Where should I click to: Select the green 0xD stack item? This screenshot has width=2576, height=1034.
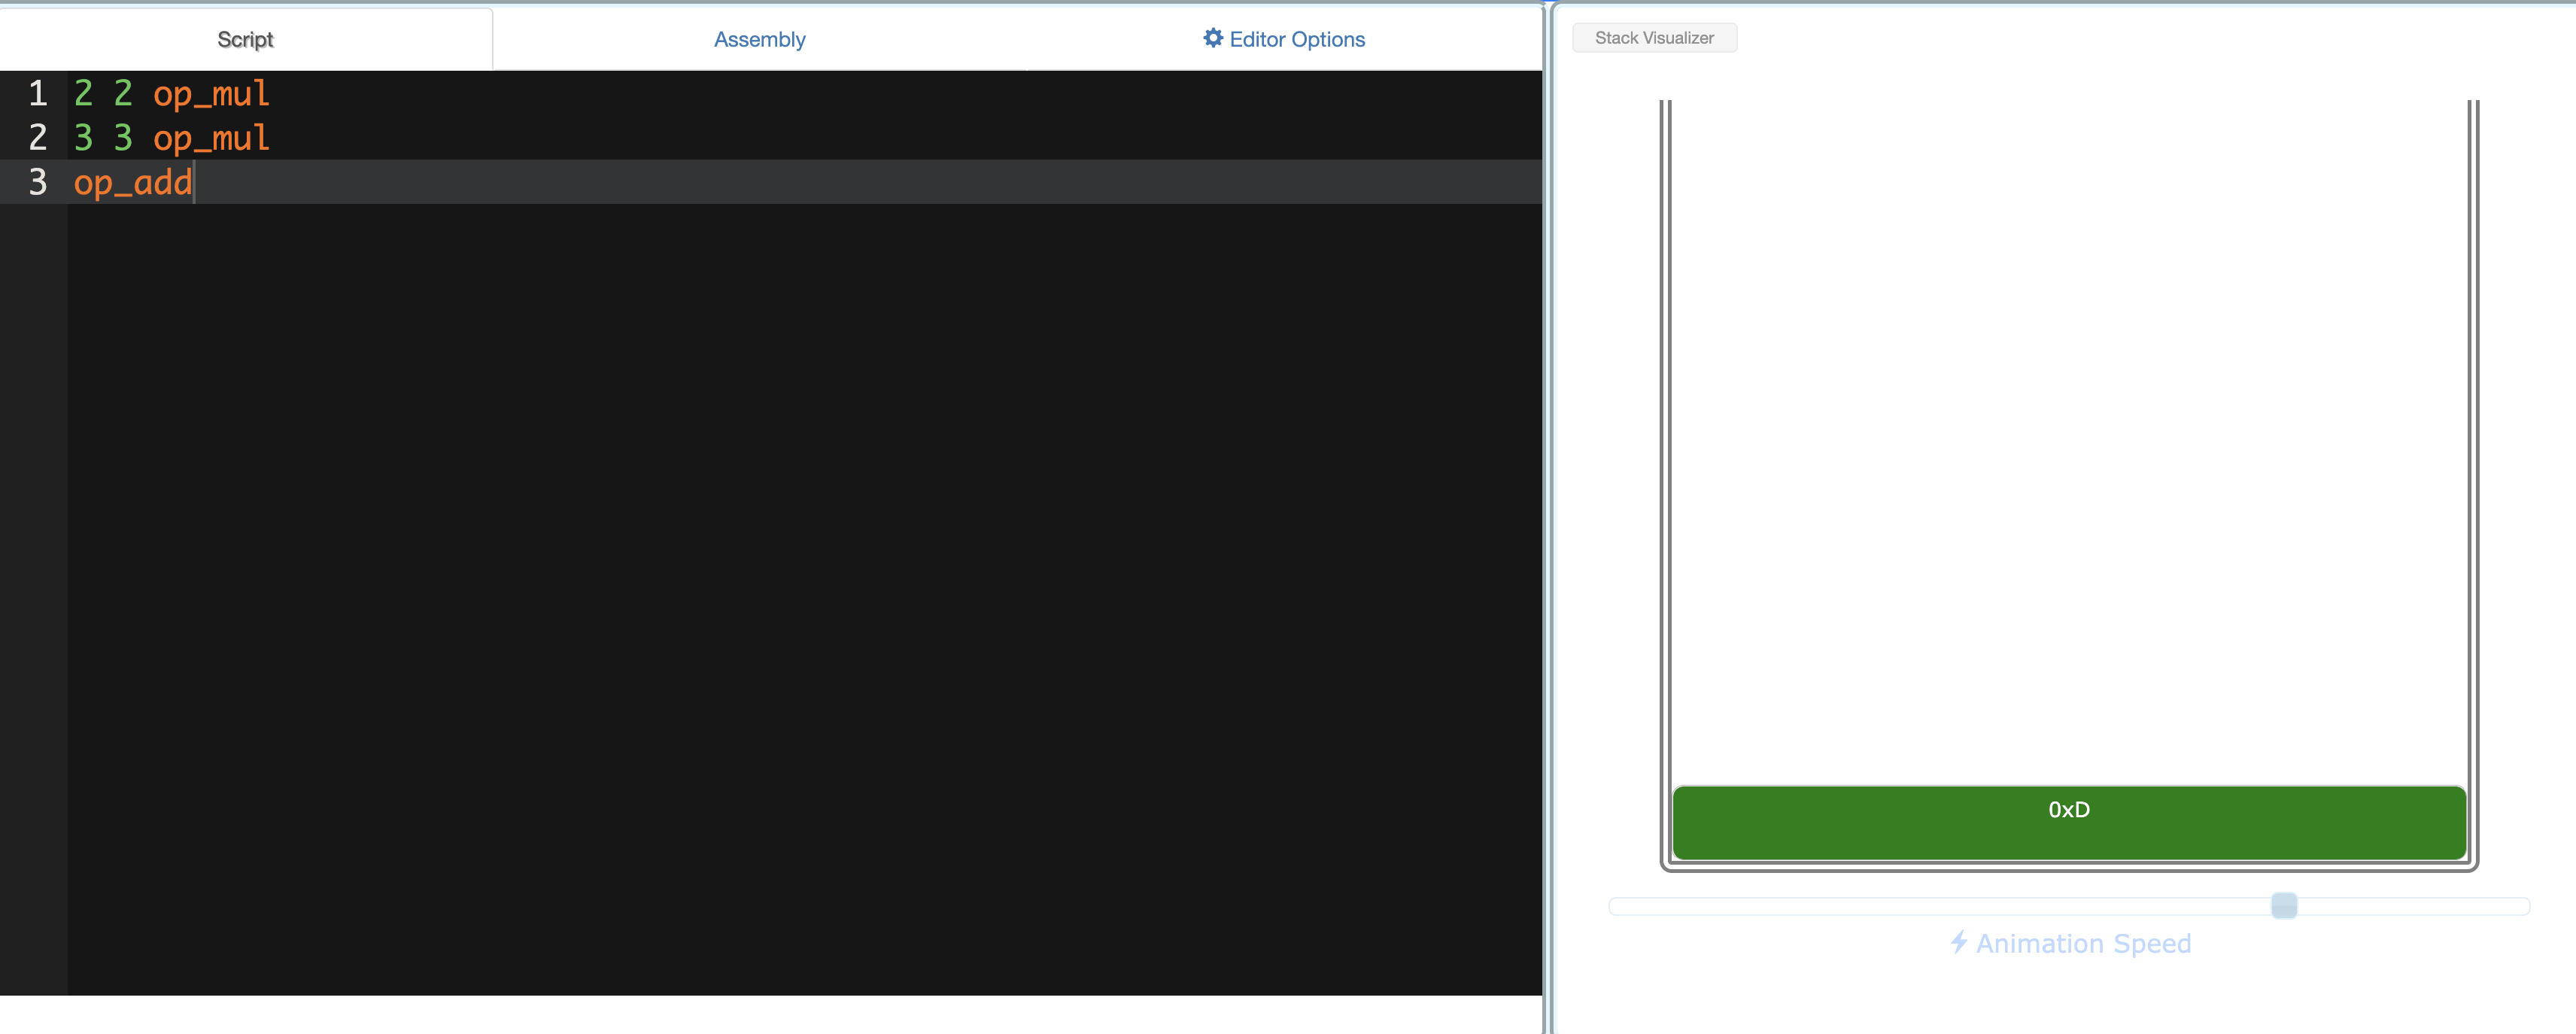click(2069, 822)
